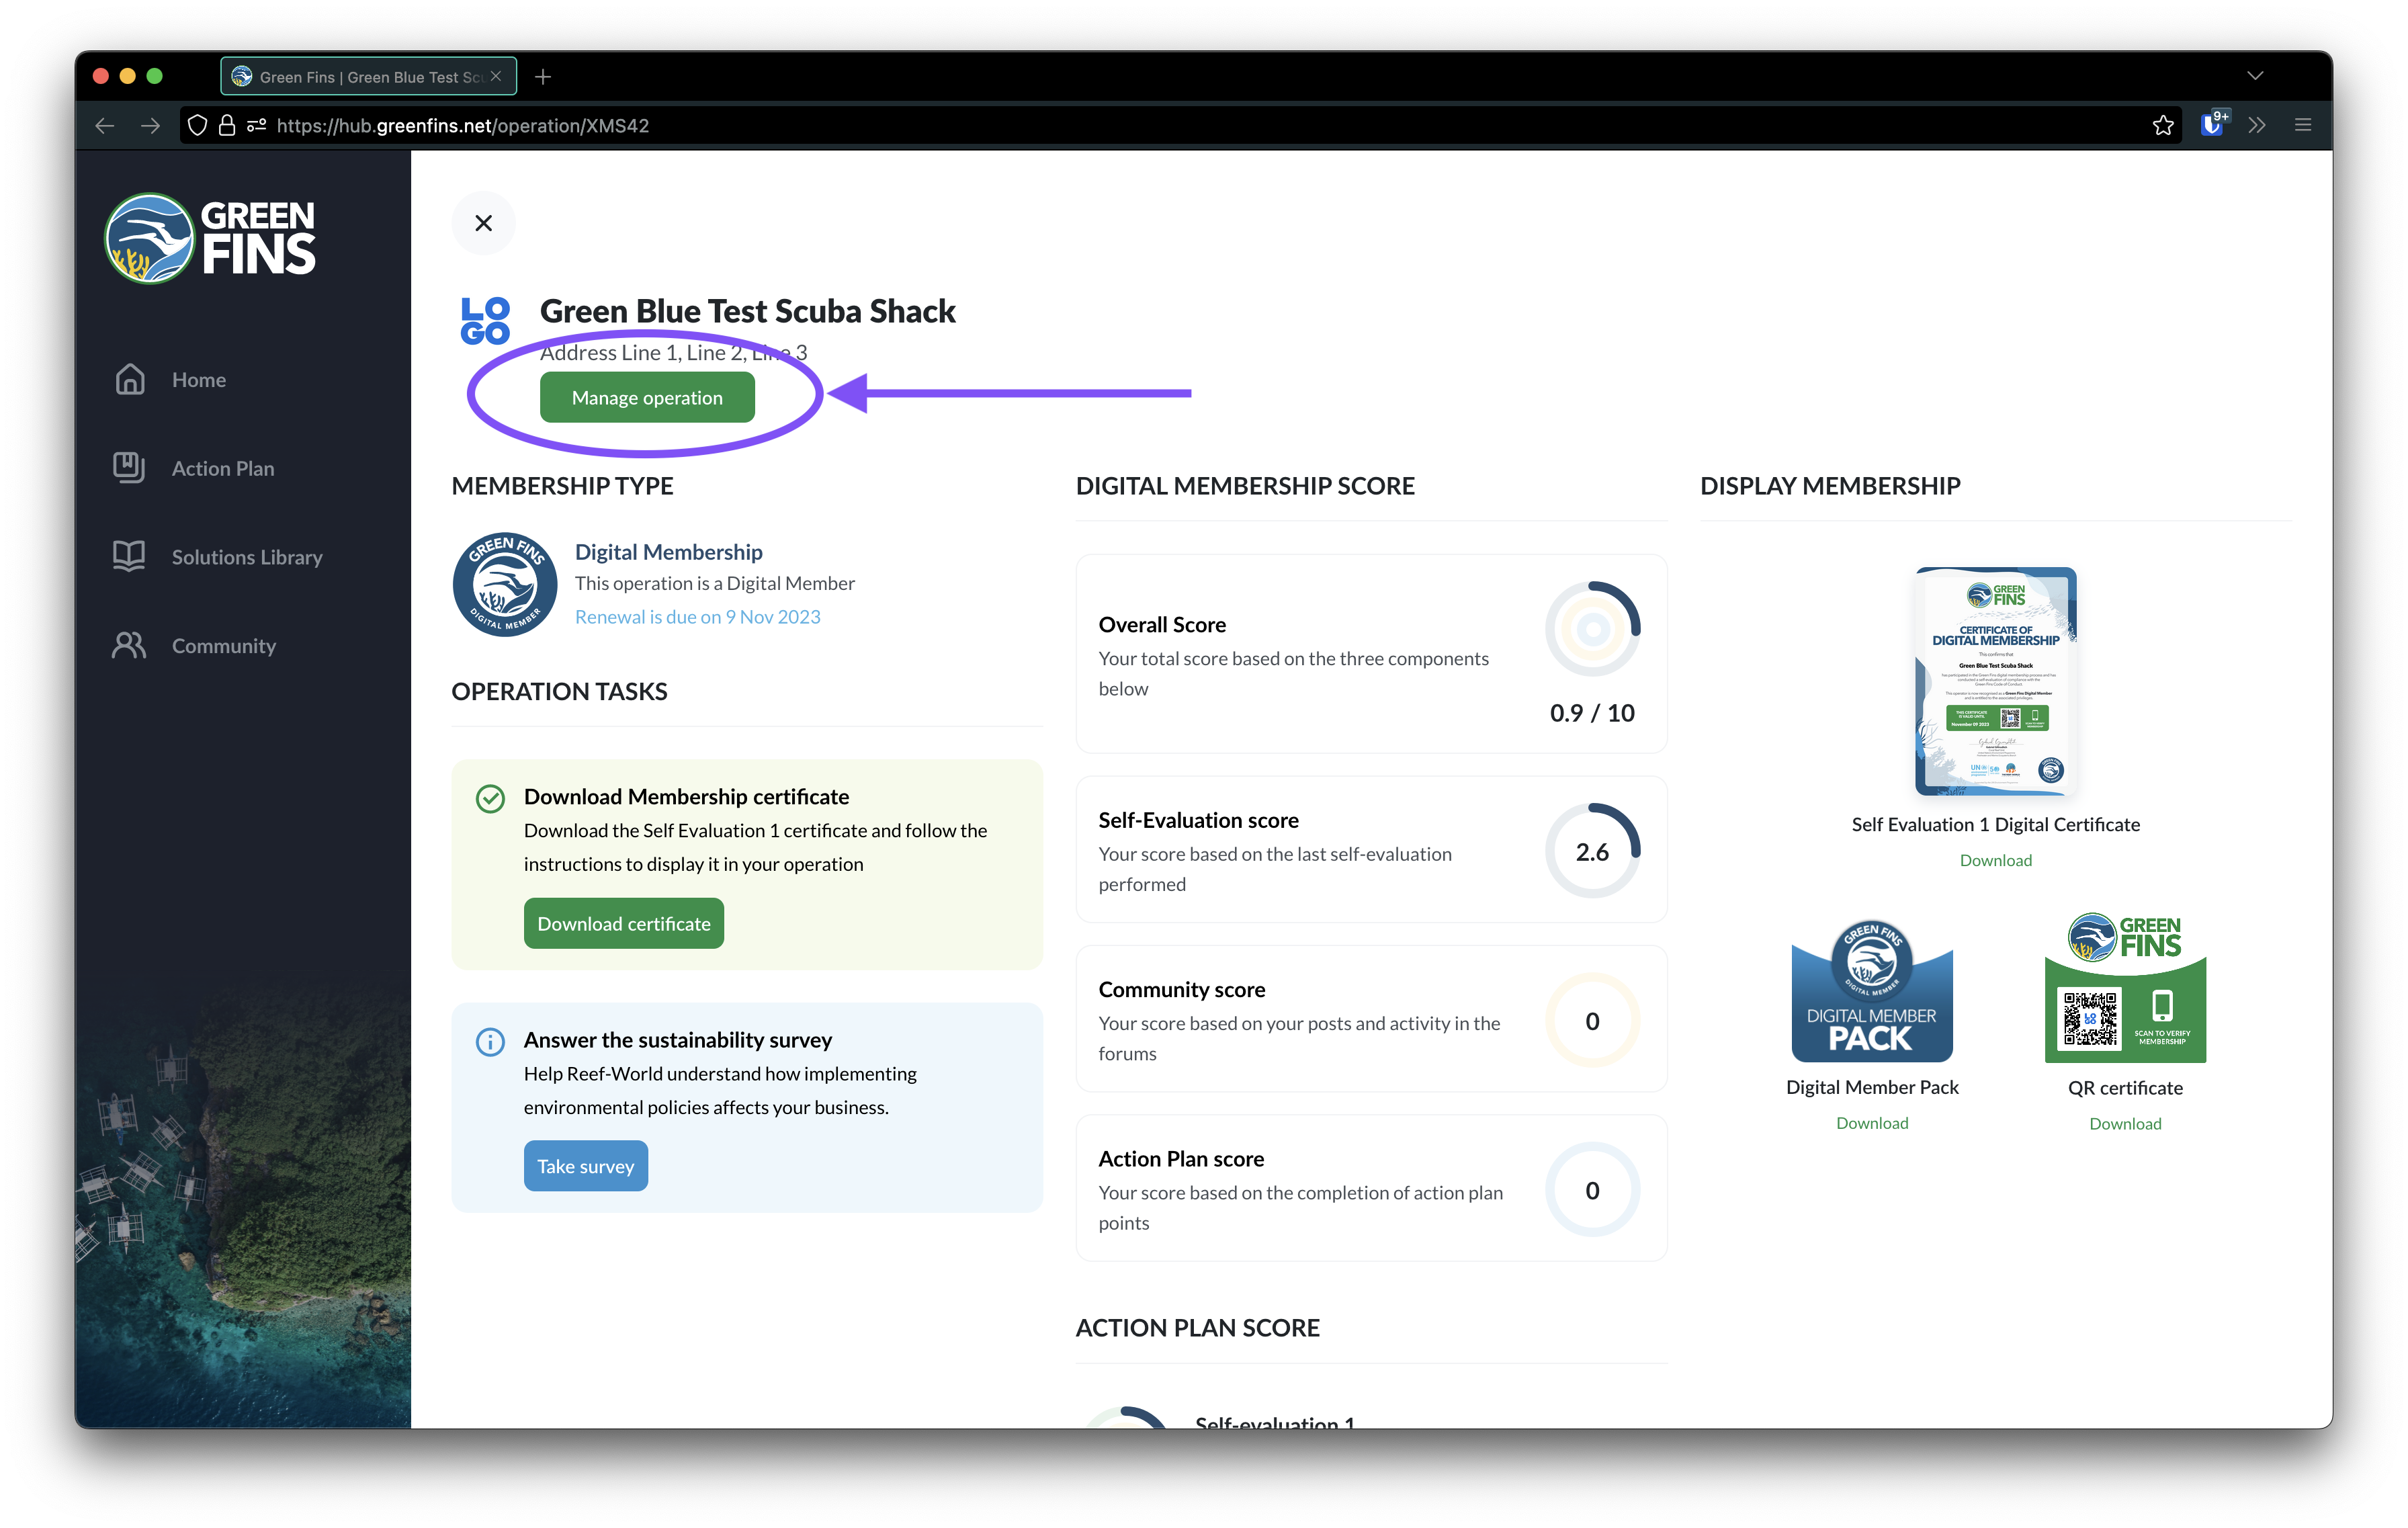Click the site permissions icon in address bar

tap(257, 125)
